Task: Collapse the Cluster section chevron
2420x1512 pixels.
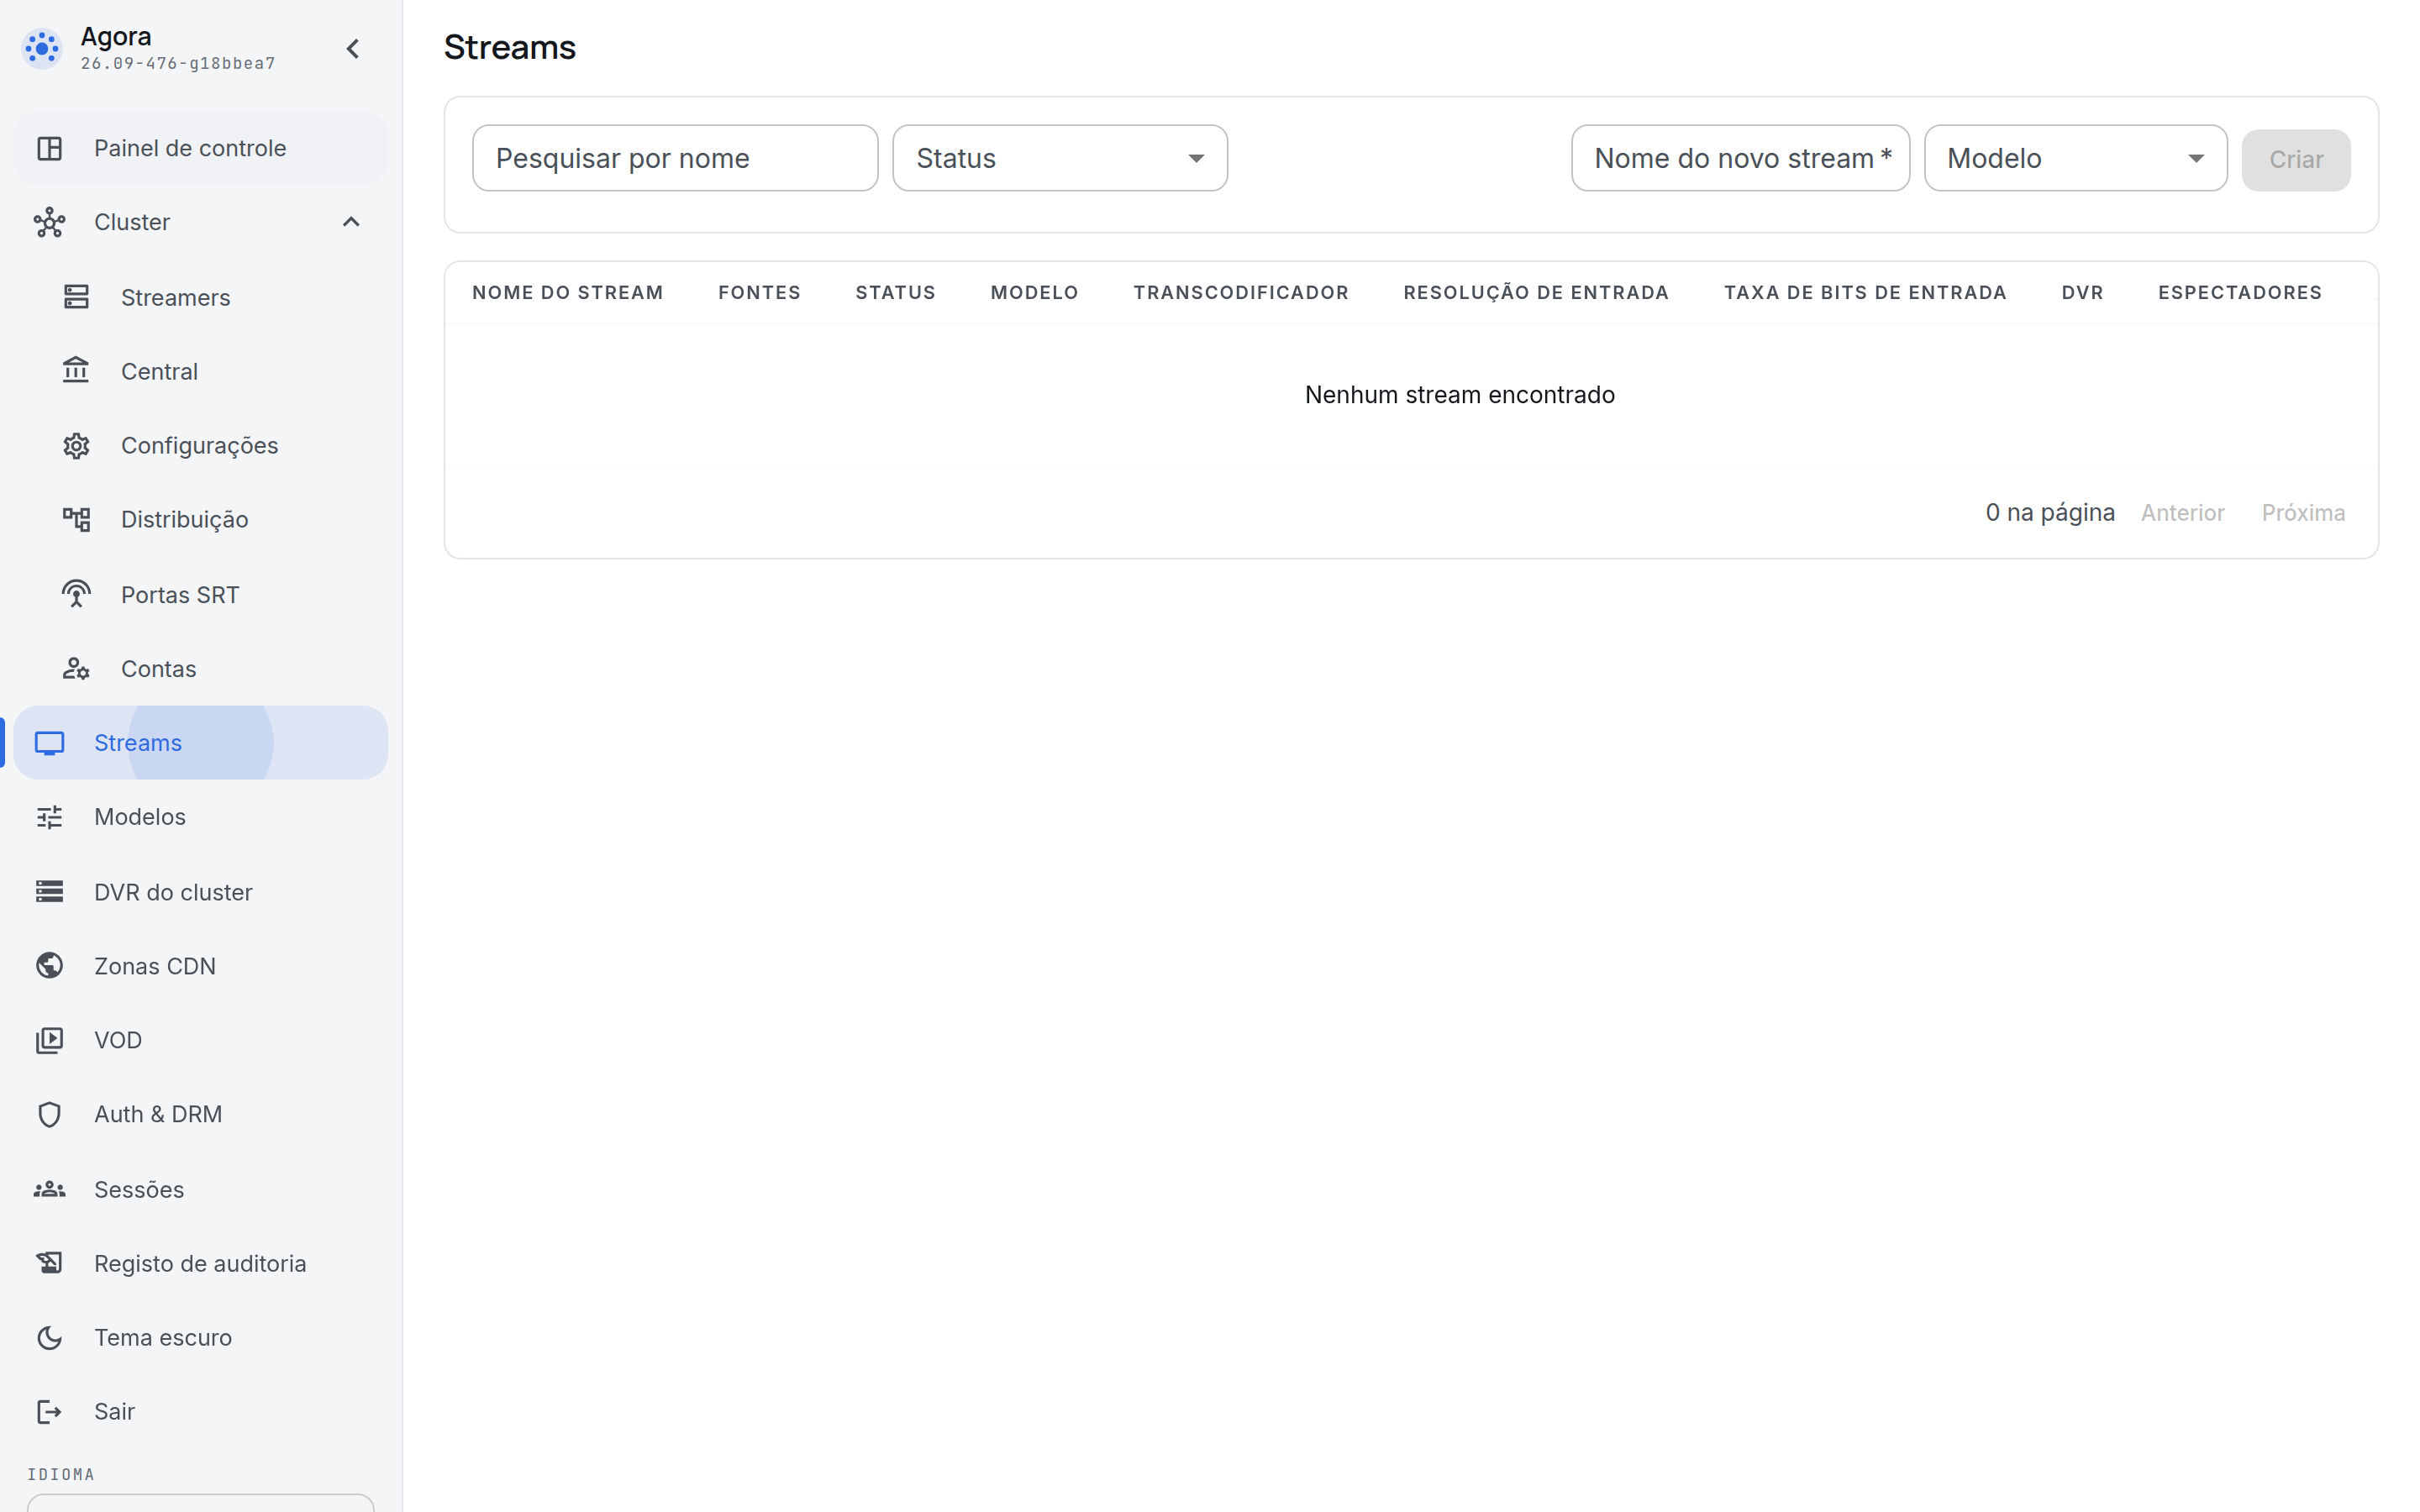Action: (351, 222)
